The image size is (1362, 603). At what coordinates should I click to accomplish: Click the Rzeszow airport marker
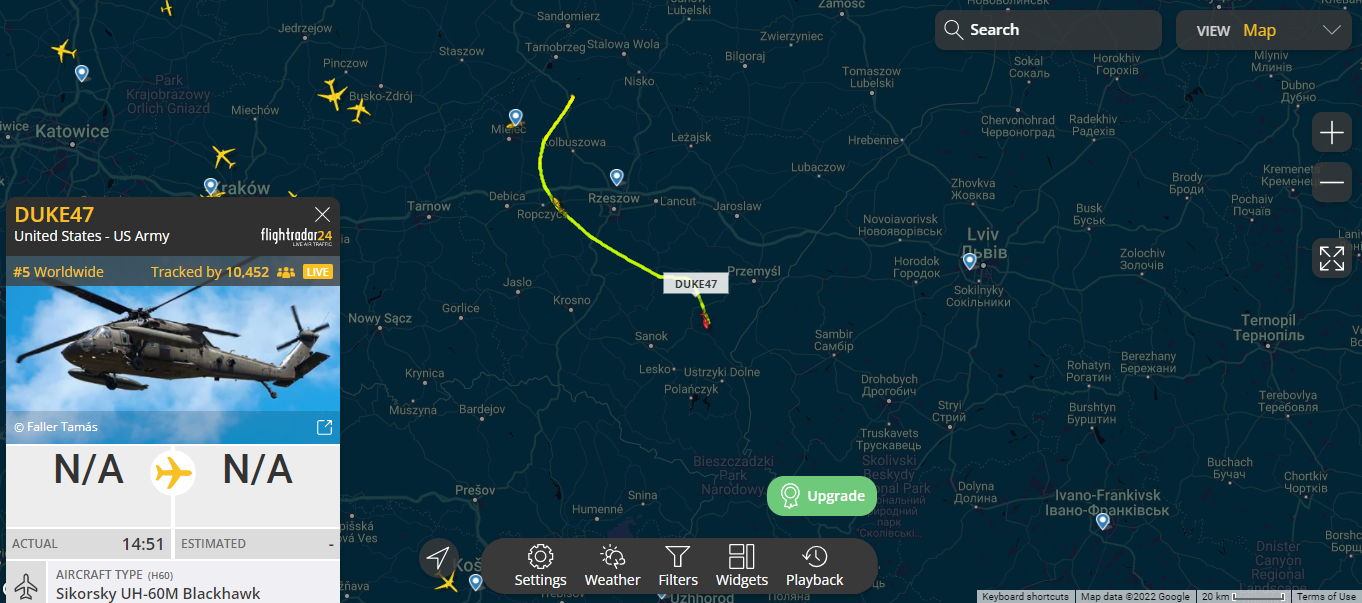pyautogui.click(x=617, y=177)
